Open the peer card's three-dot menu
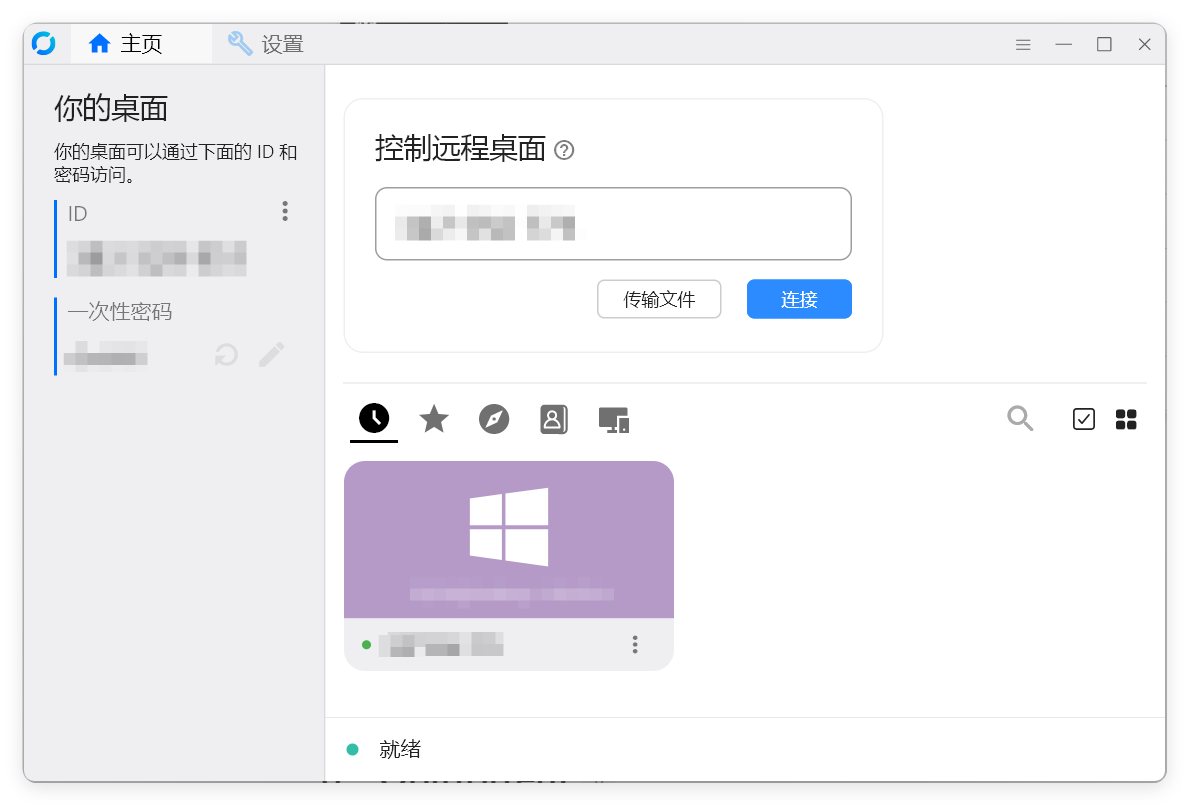 coord(635,645)
